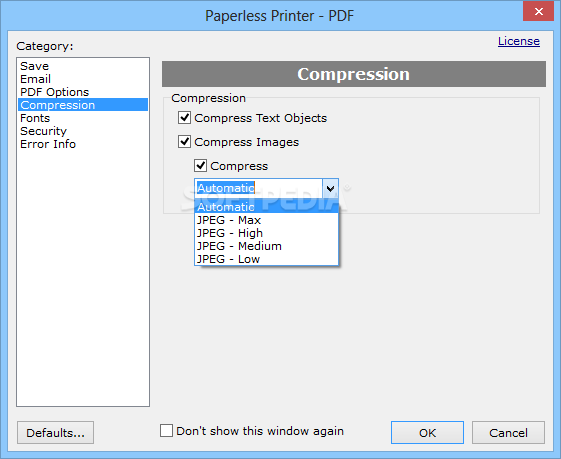
Task: Go to the Fonts category
Action: pyautogui.click(x=35, y=118)
